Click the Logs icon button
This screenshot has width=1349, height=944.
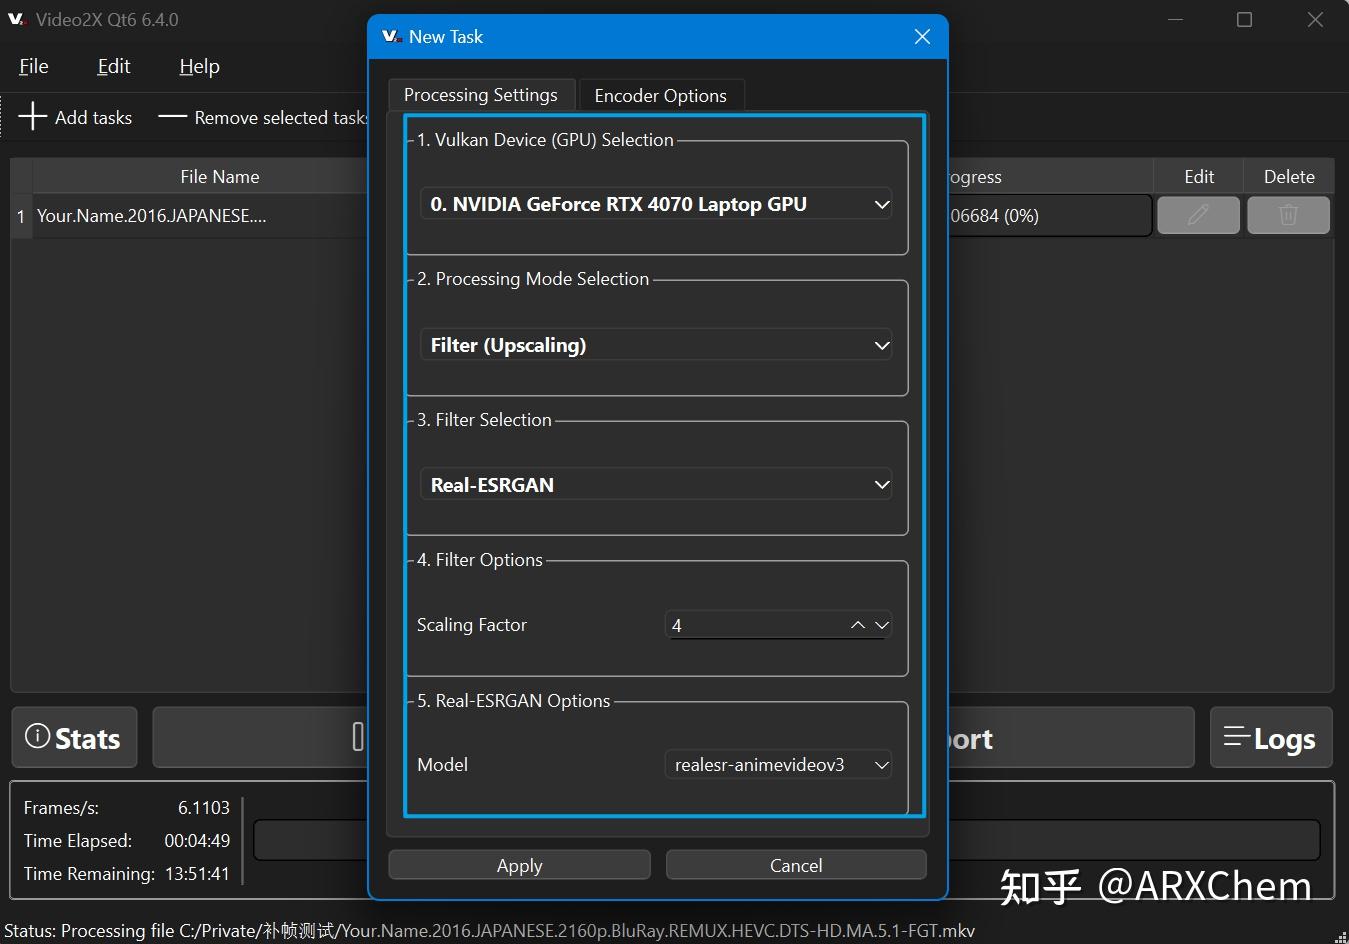(x=1237, y=738)
